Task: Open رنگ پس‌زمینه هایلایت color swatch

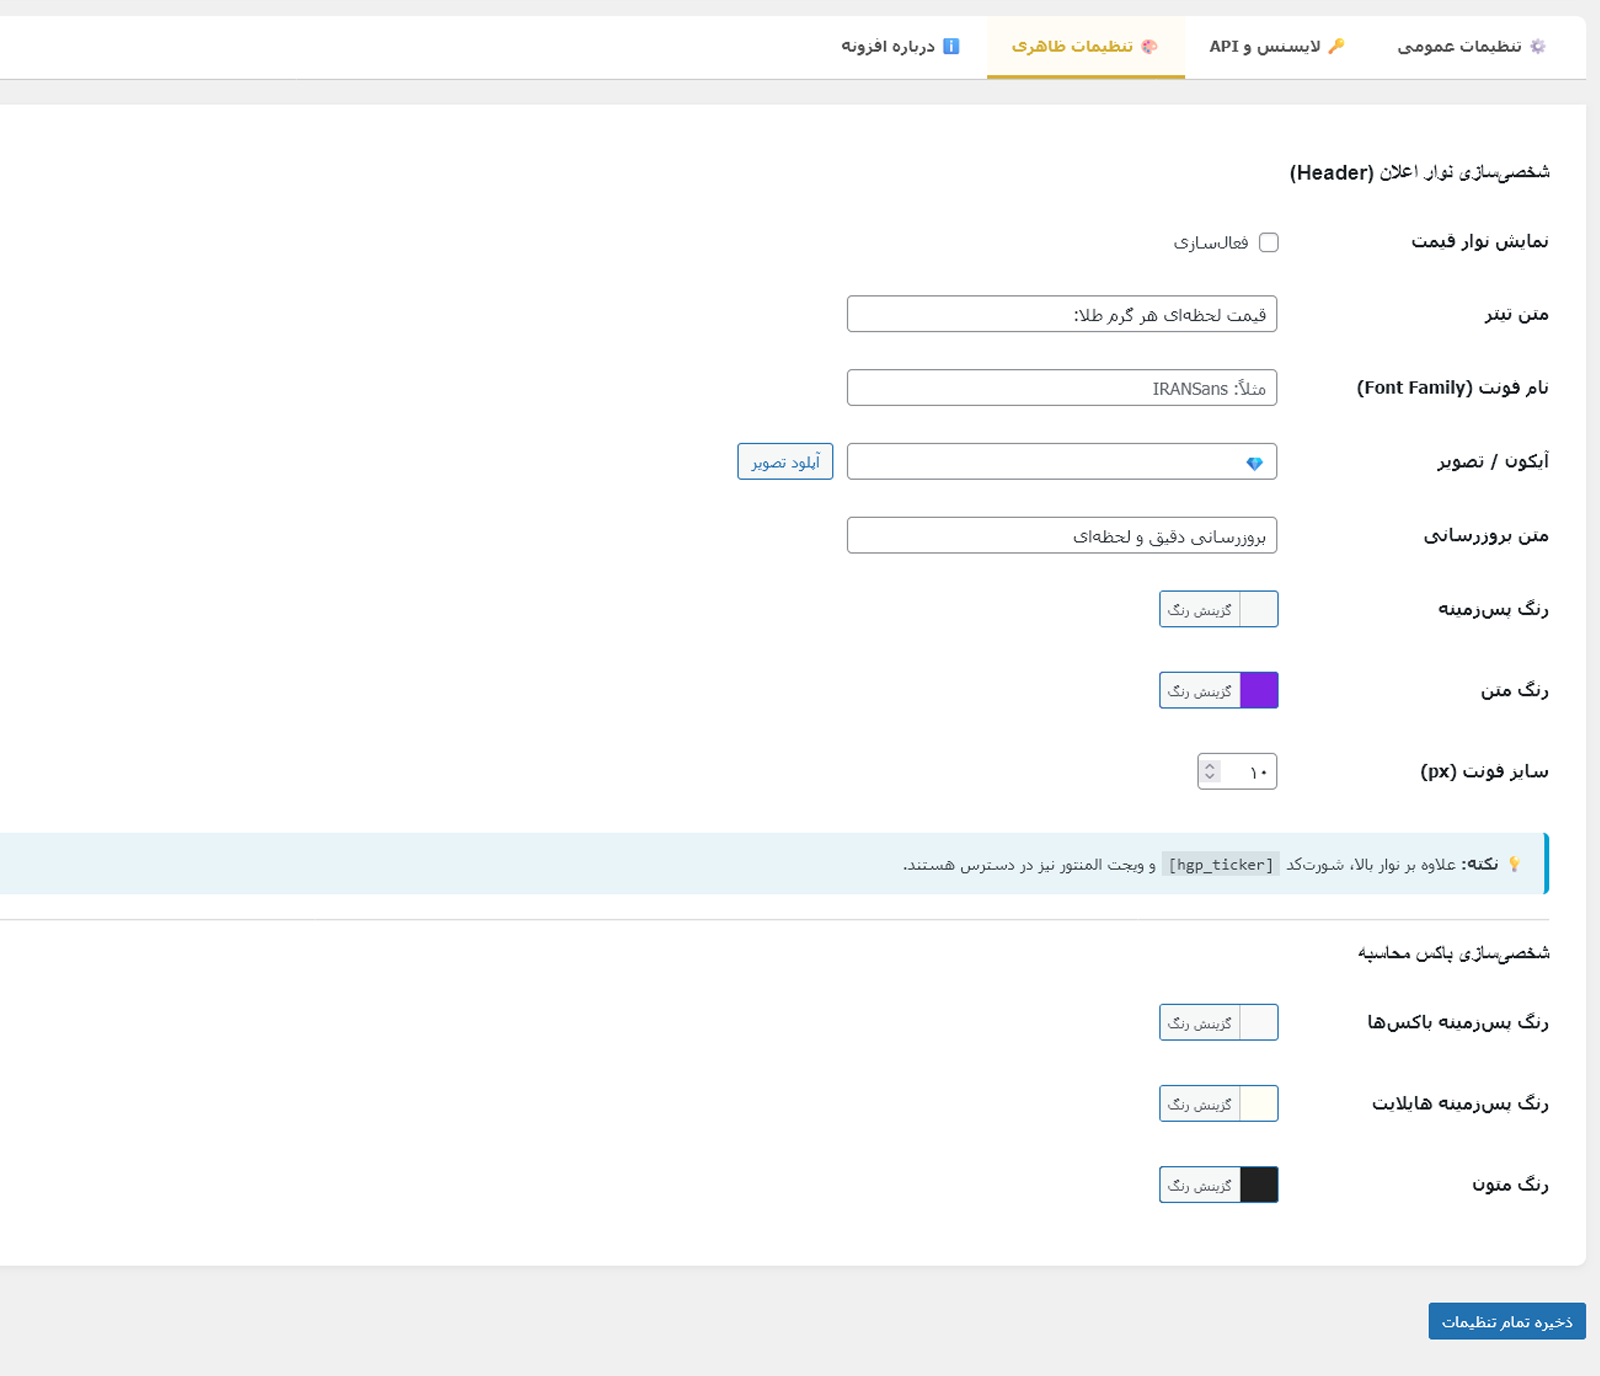Action: pyautogui.click(x=1259, y=1103)
